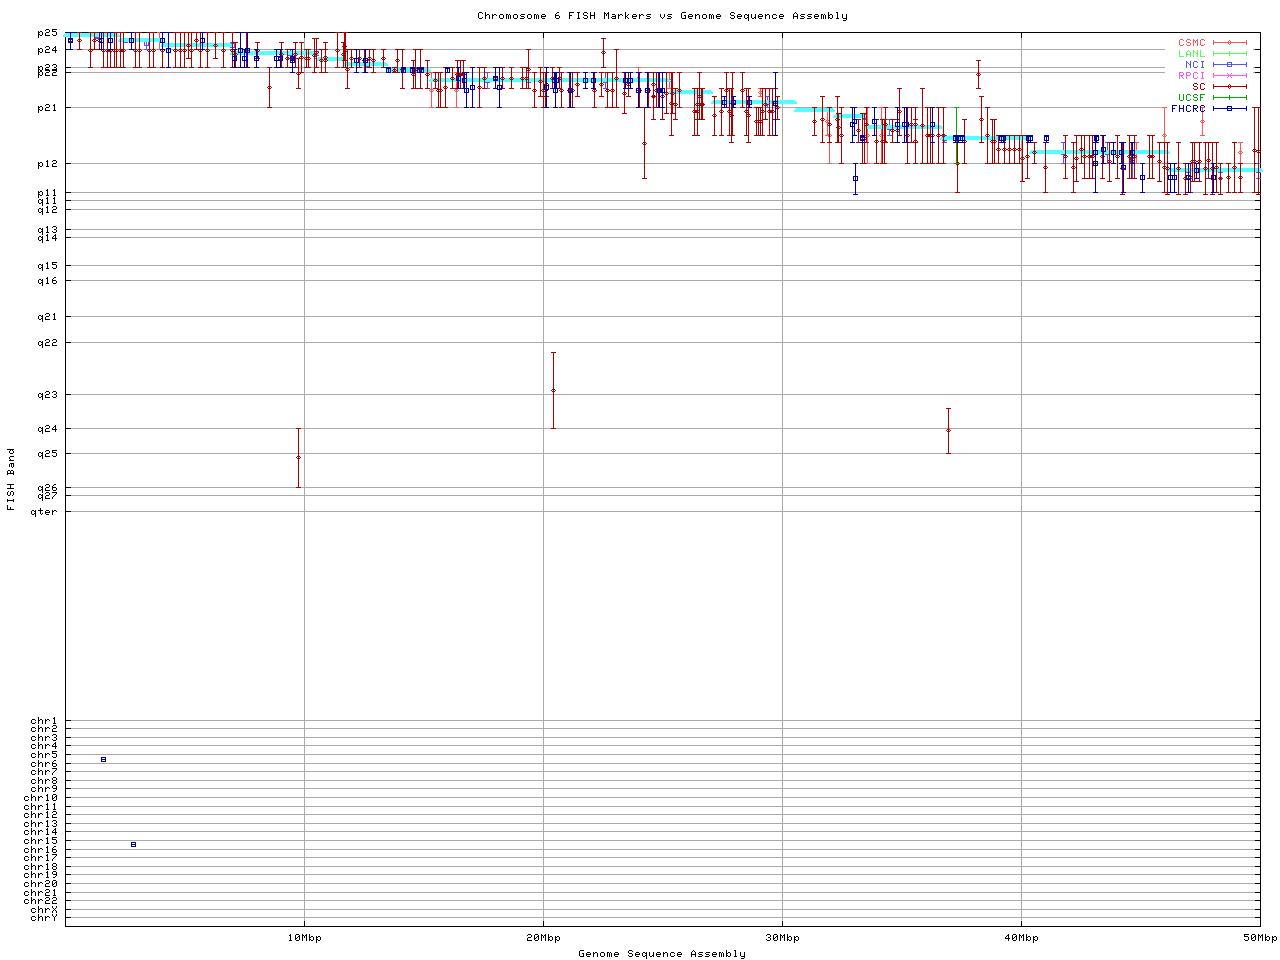Screen dimensions: 1280x960
Task: Select the blue marker between chr5 and chr6
Action: pos(103,759)
